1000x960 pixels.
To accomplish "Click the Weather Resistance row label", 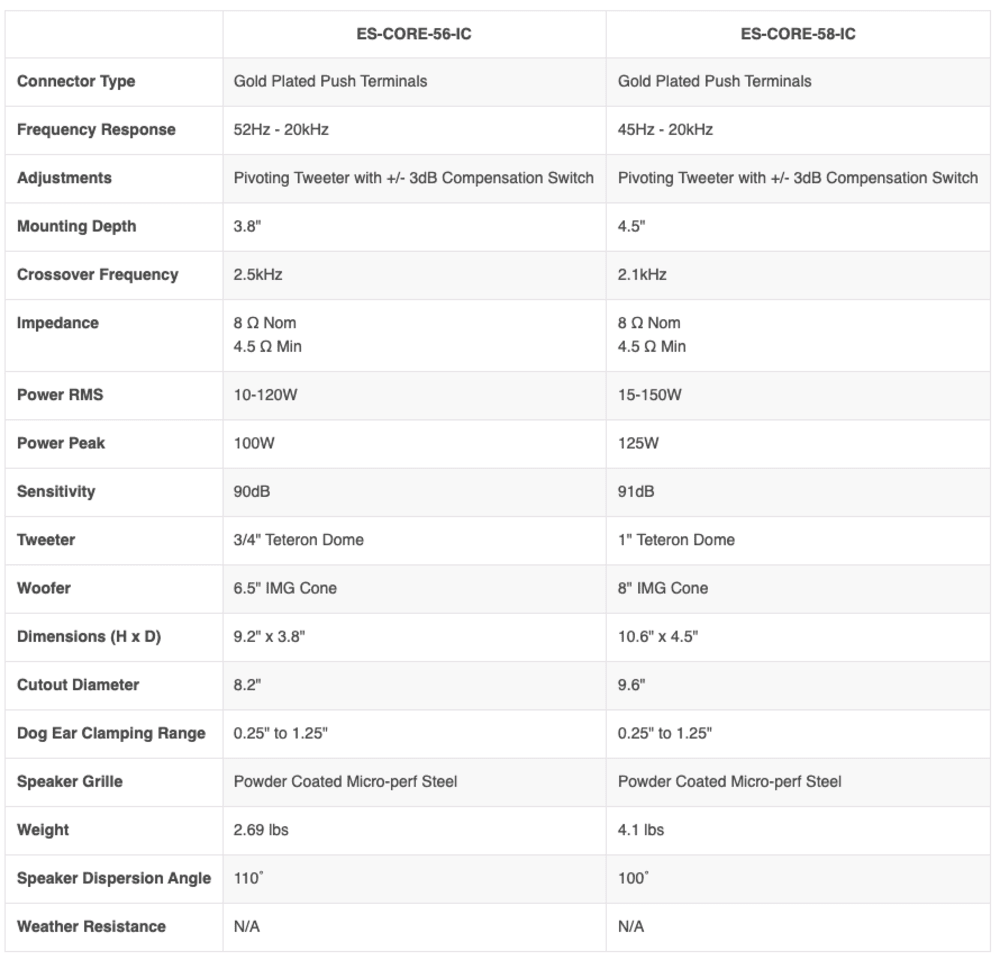I will point(91,927).
